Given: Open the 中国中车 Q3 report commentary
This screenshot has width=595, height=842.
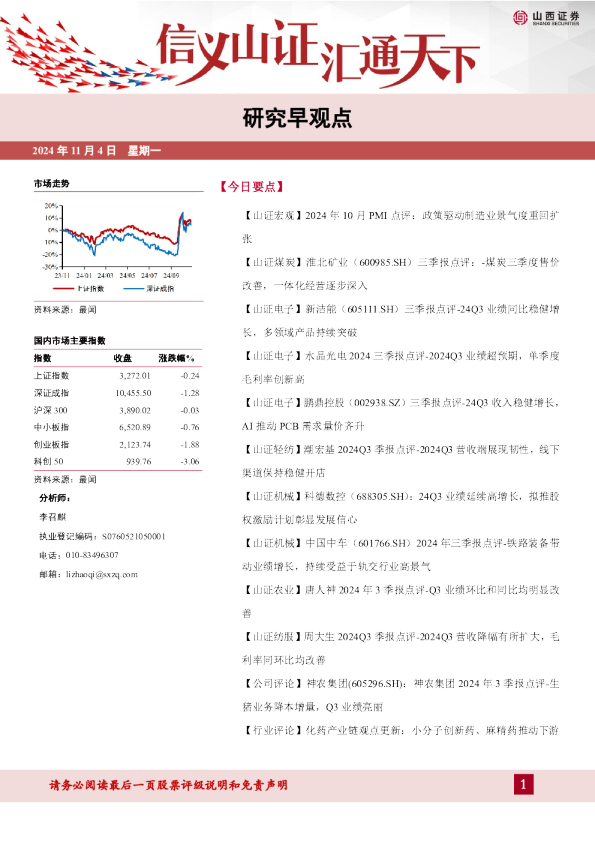Looking at the screenshot, I should 401,555.
